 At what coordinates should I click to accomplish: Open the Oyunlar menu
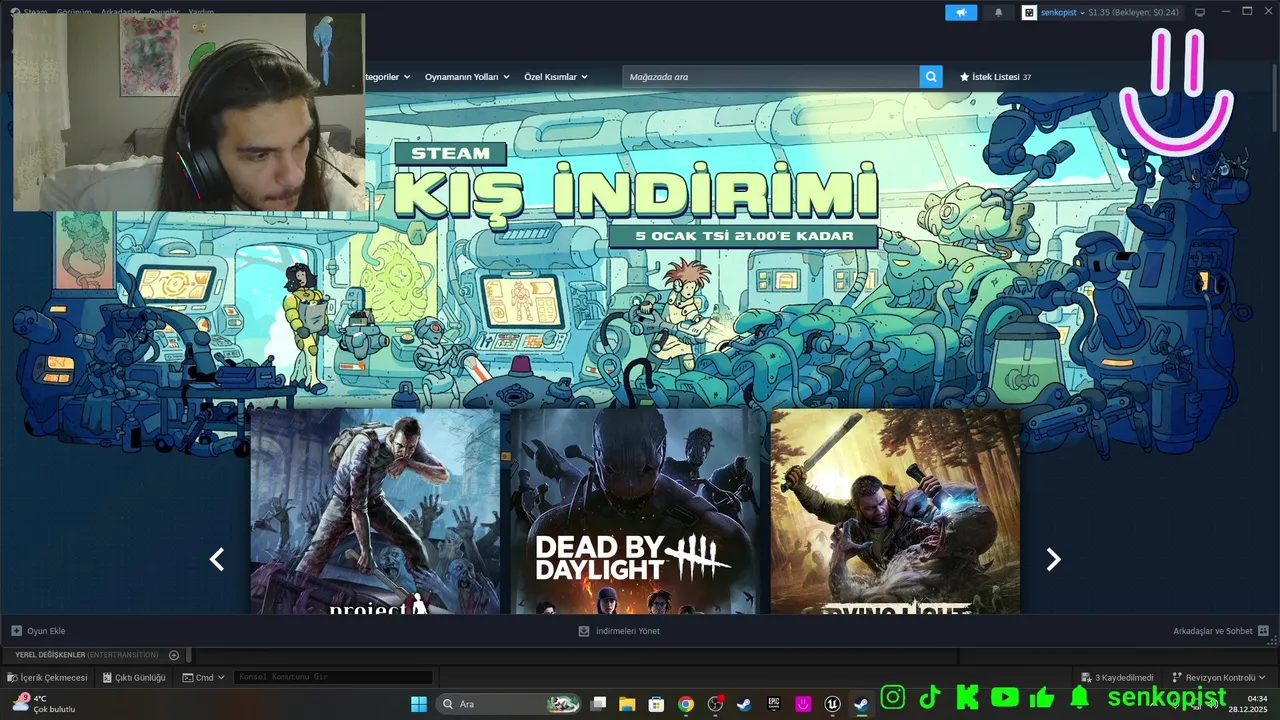pyautogui.click(x=164, y=12)
